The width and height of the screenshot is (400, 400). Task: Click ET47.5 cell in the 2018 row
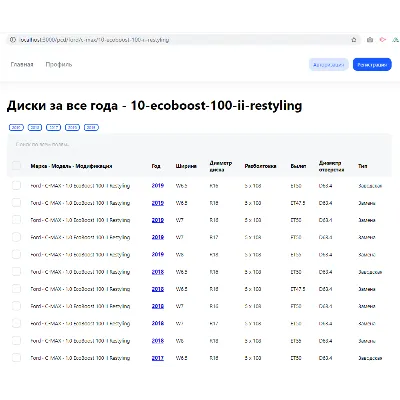(x=298, y=289)
